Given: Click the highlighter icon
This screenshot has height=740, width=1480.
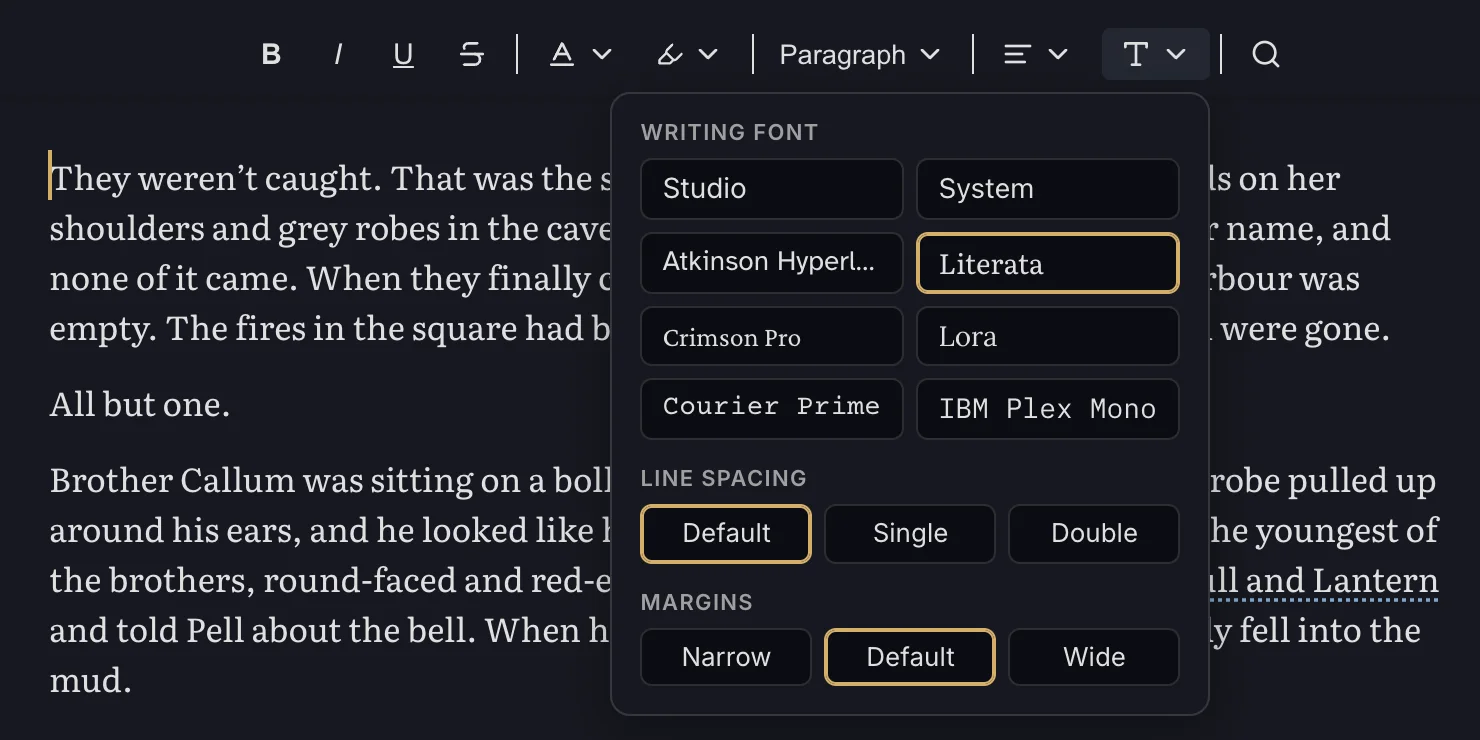Looking at the screenshot, I should 669,54.
